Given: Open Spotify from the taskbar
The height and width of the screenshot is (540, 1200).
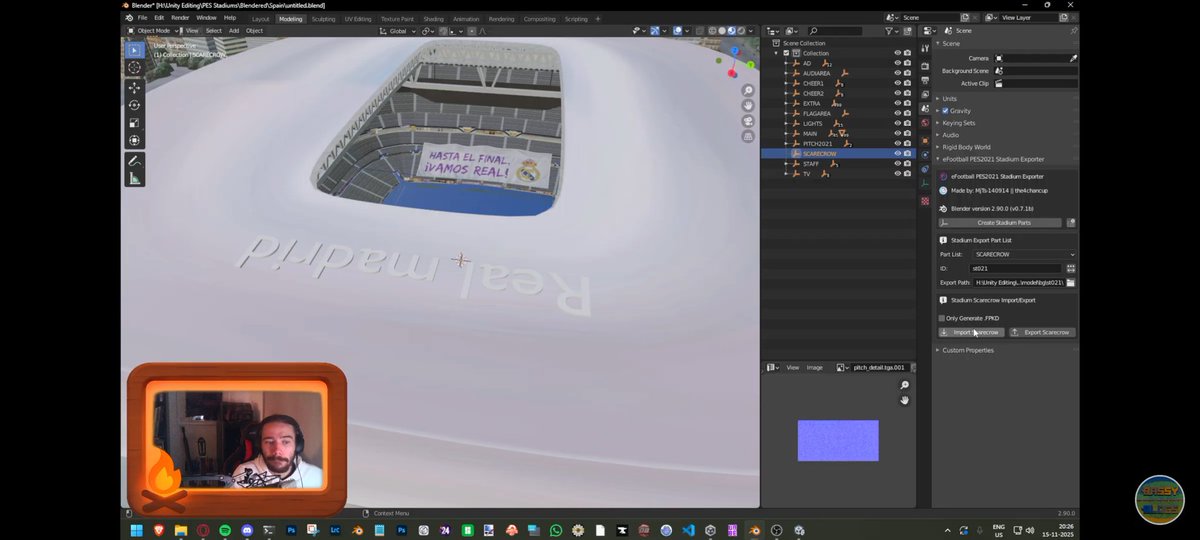Looking at the screenshot, I should pos(225,530).
